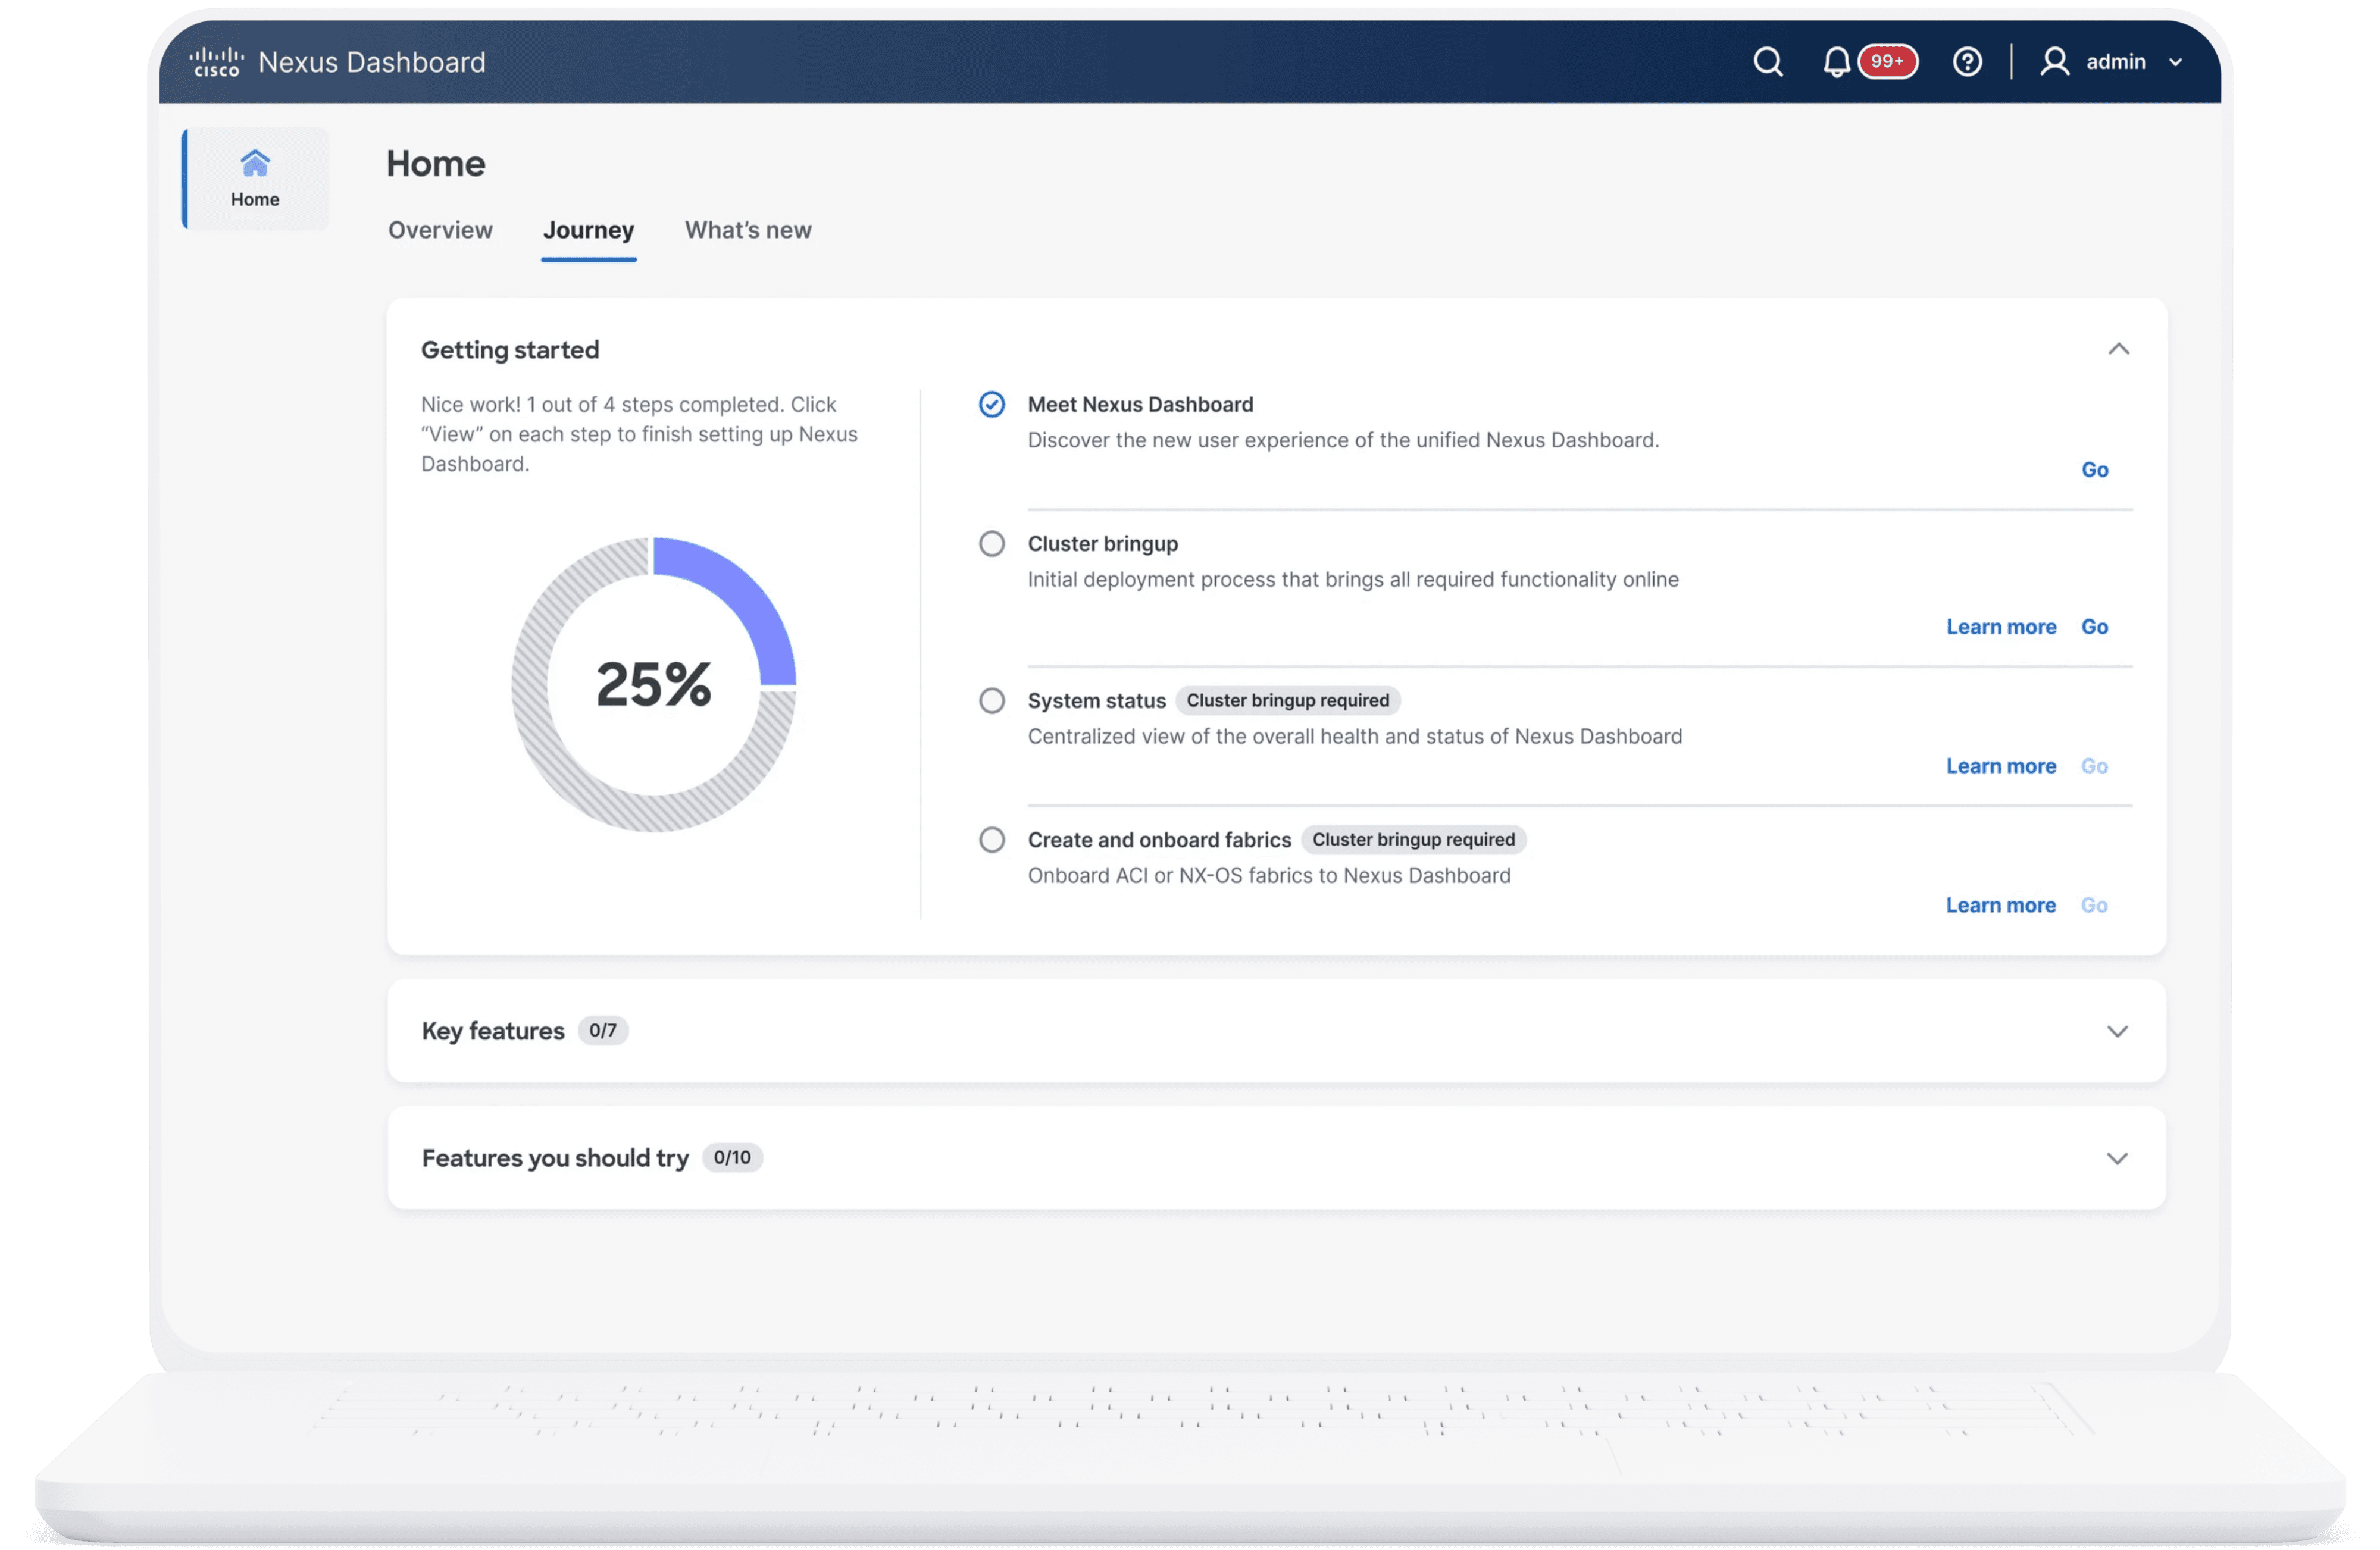Viewport: 2380px width, 1550px height.
Task: Open Learn more for Create and onboard fabrics
Action: click(2000, 905)
